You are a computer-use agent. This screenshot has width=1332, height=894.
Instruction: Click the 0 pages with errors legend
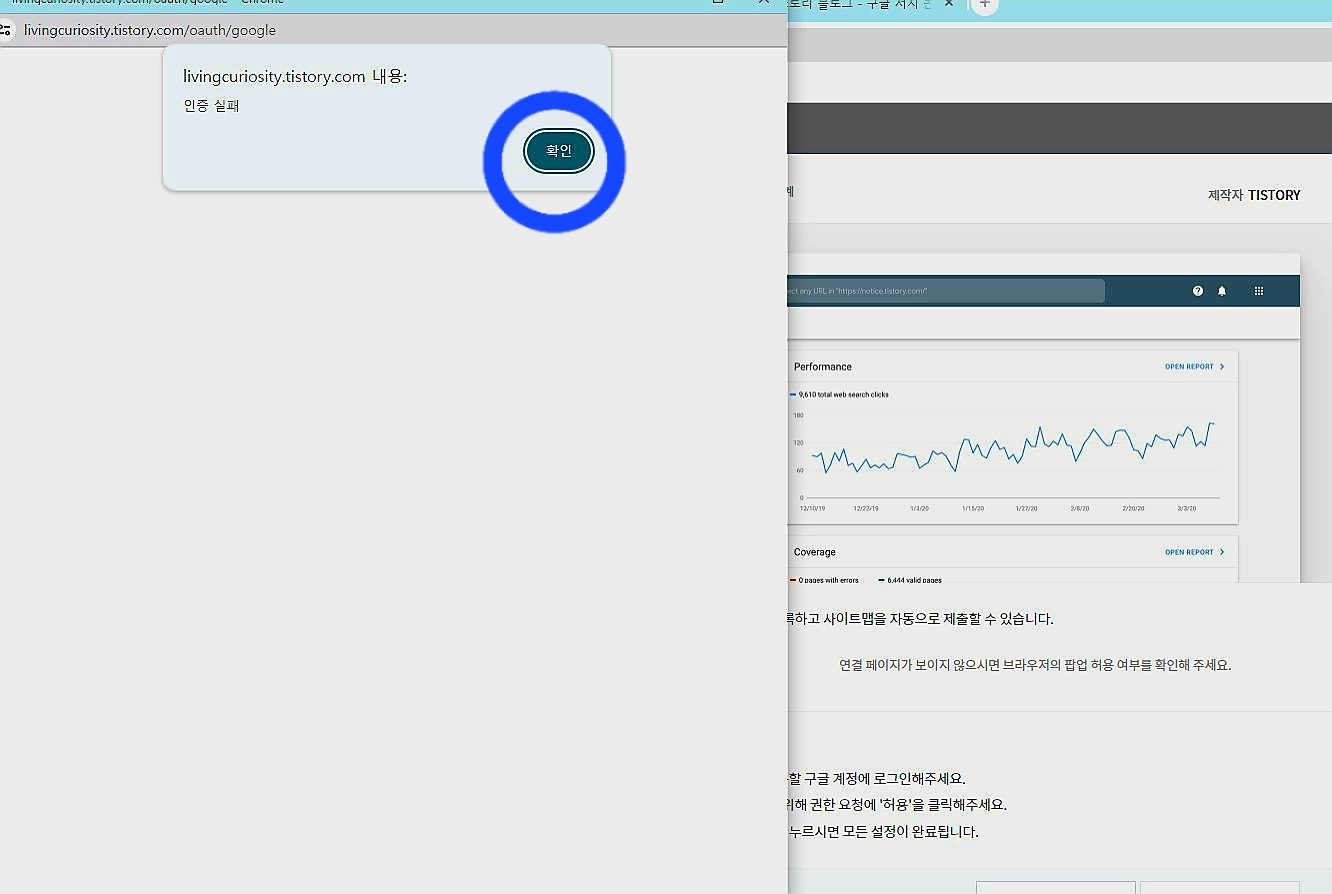[825, 580]
